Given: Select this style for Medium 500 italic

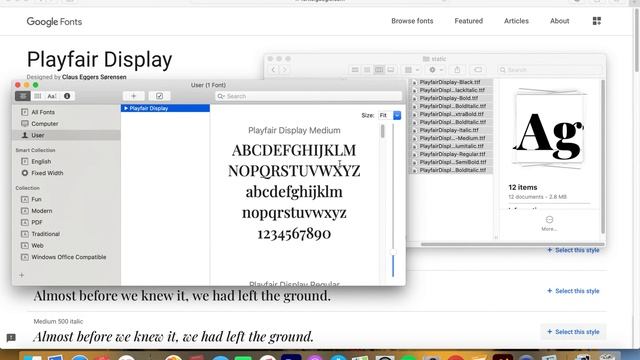Looking at the screenshot, I should click(x=573, y=332).
